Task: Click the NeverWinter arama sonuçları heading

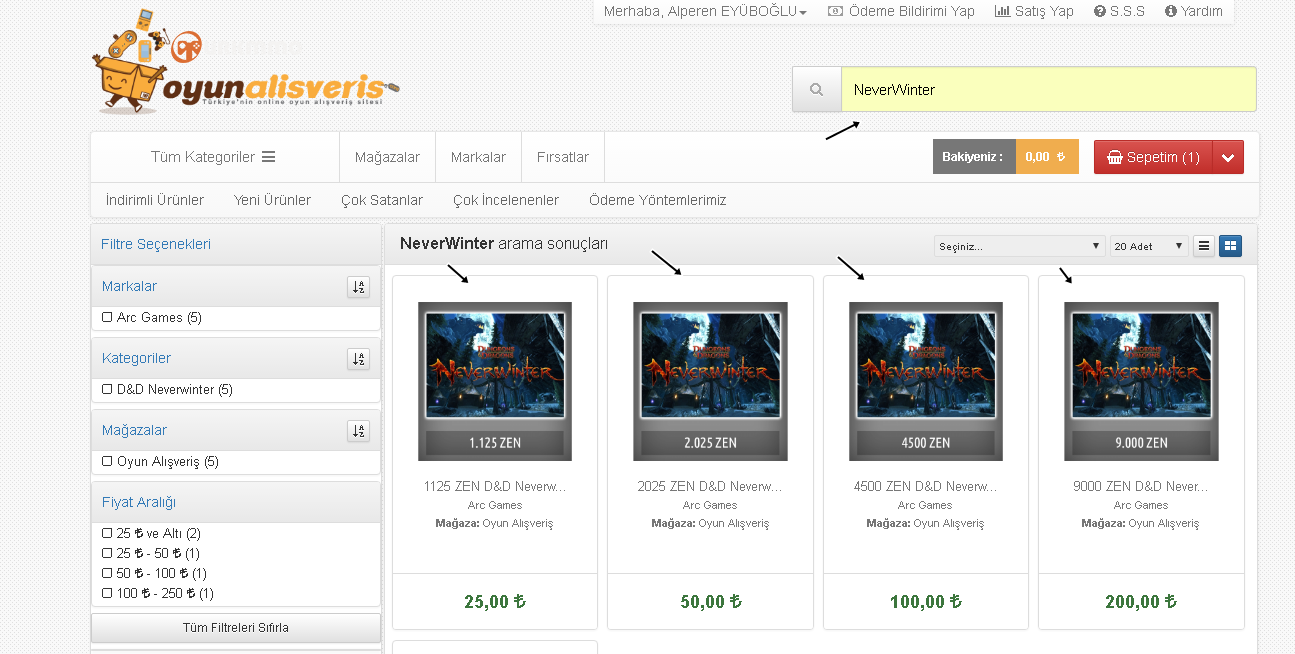Action: click(504, 244)
